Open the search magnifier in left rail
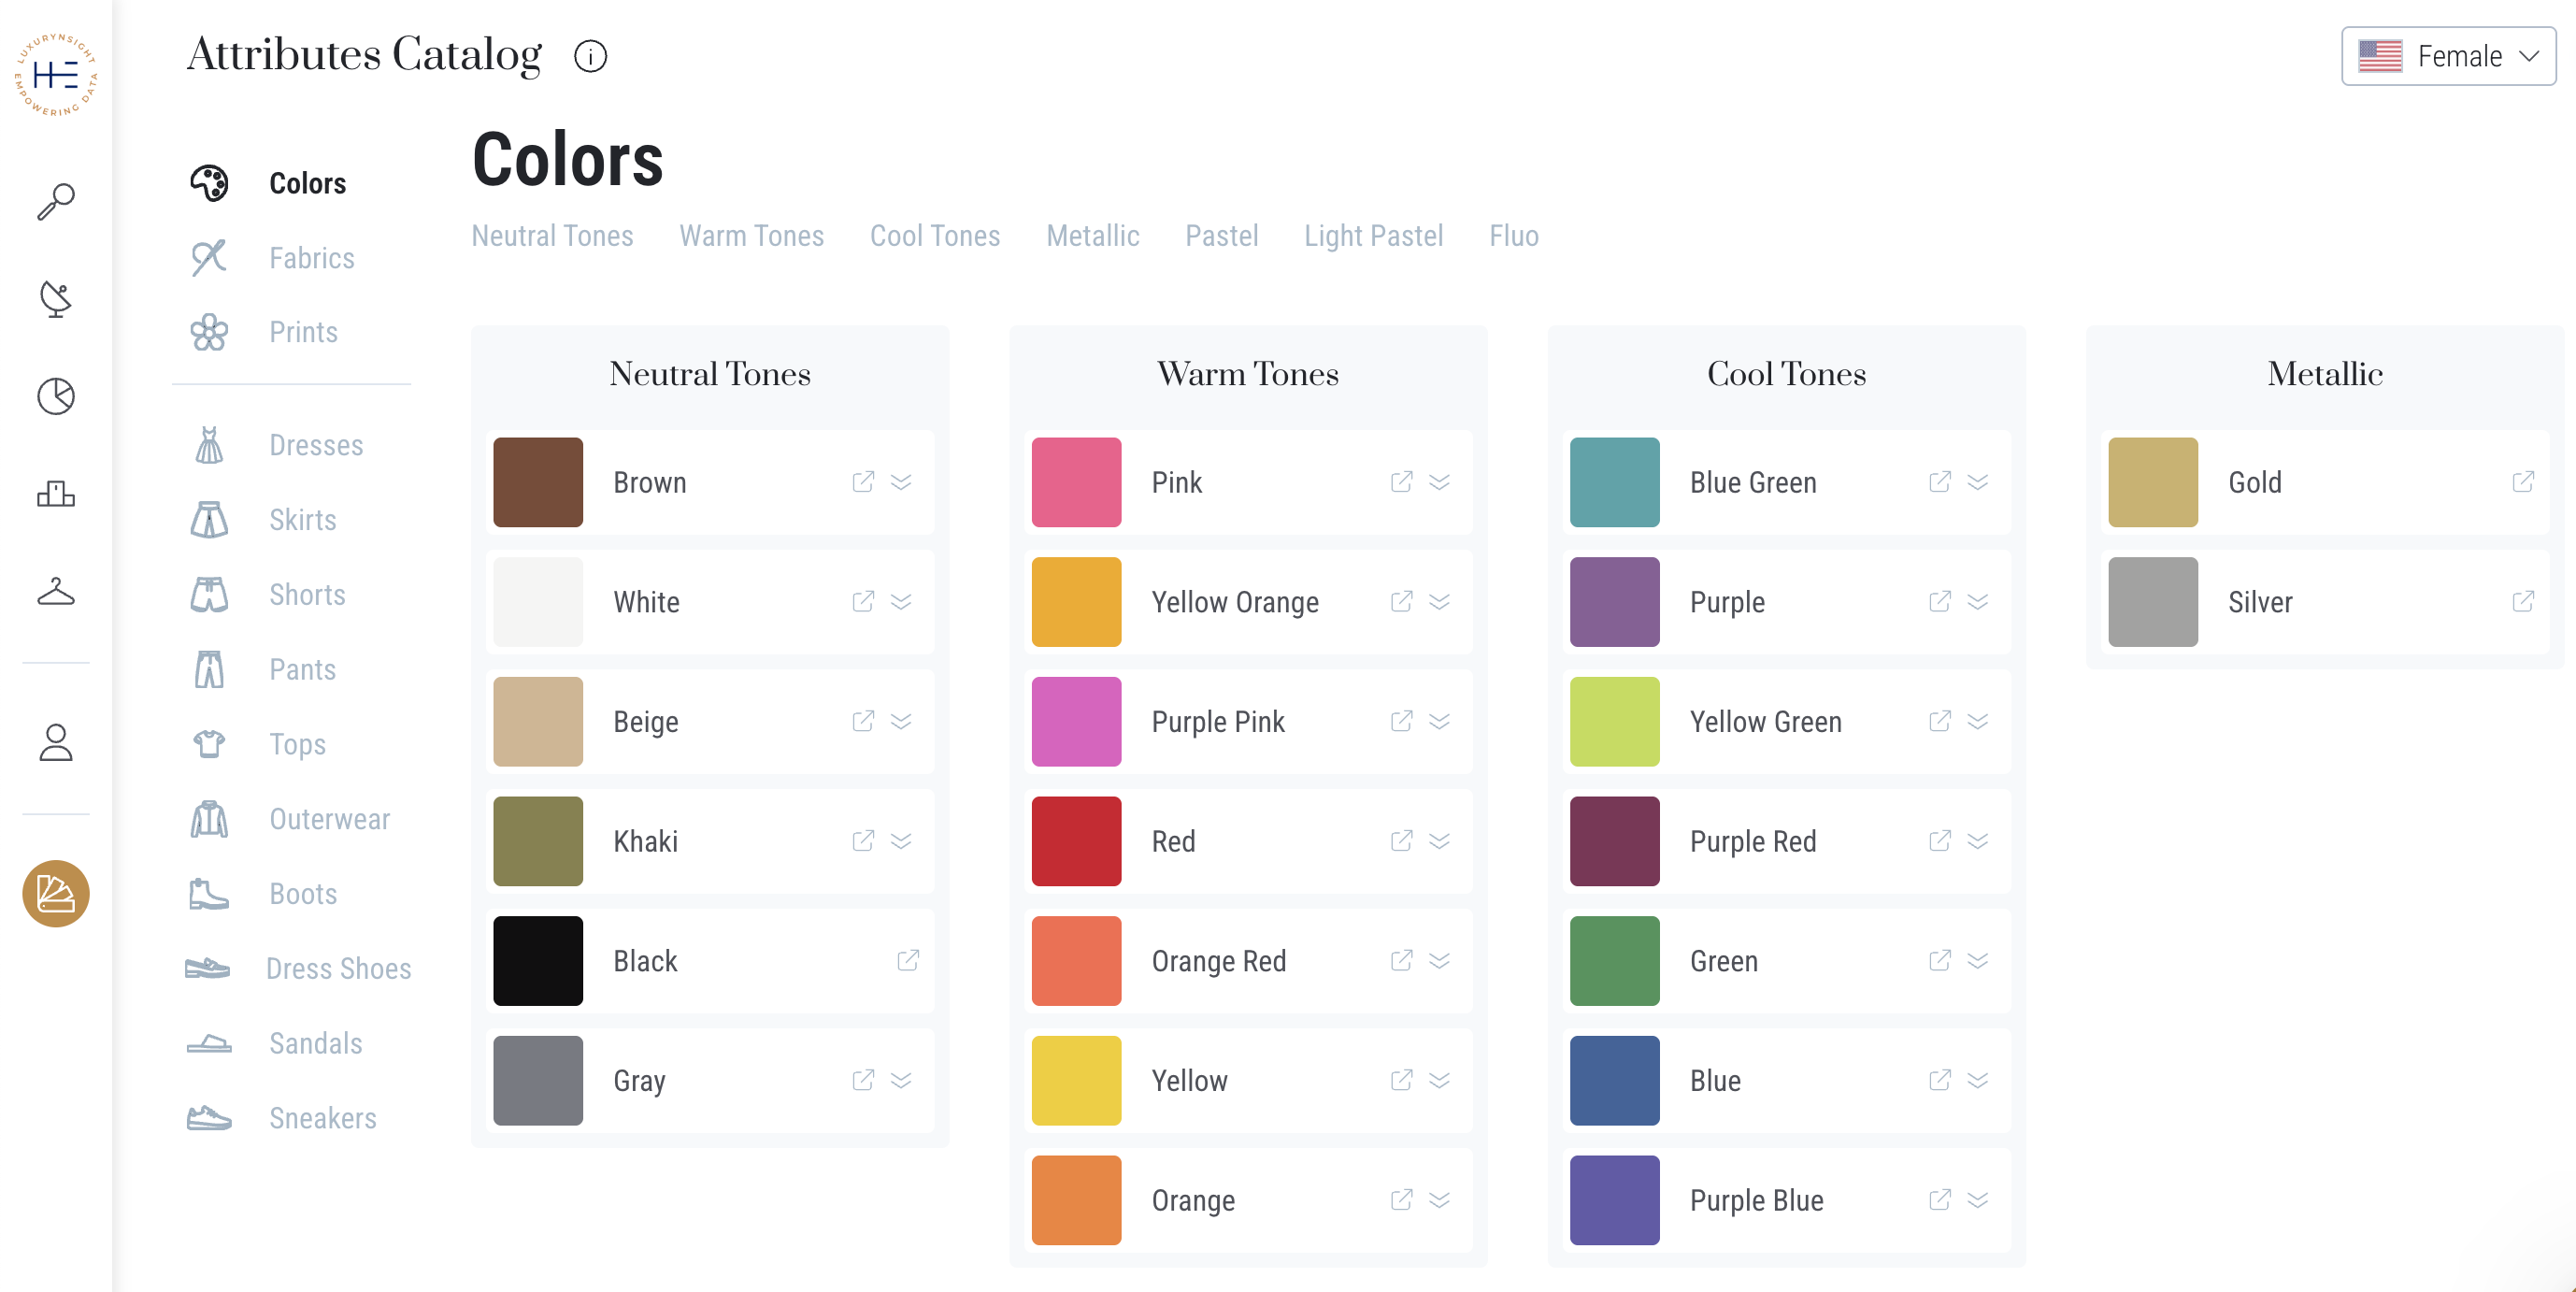The width and height of the screenshot is (2576, 1292). pos(56,201)
